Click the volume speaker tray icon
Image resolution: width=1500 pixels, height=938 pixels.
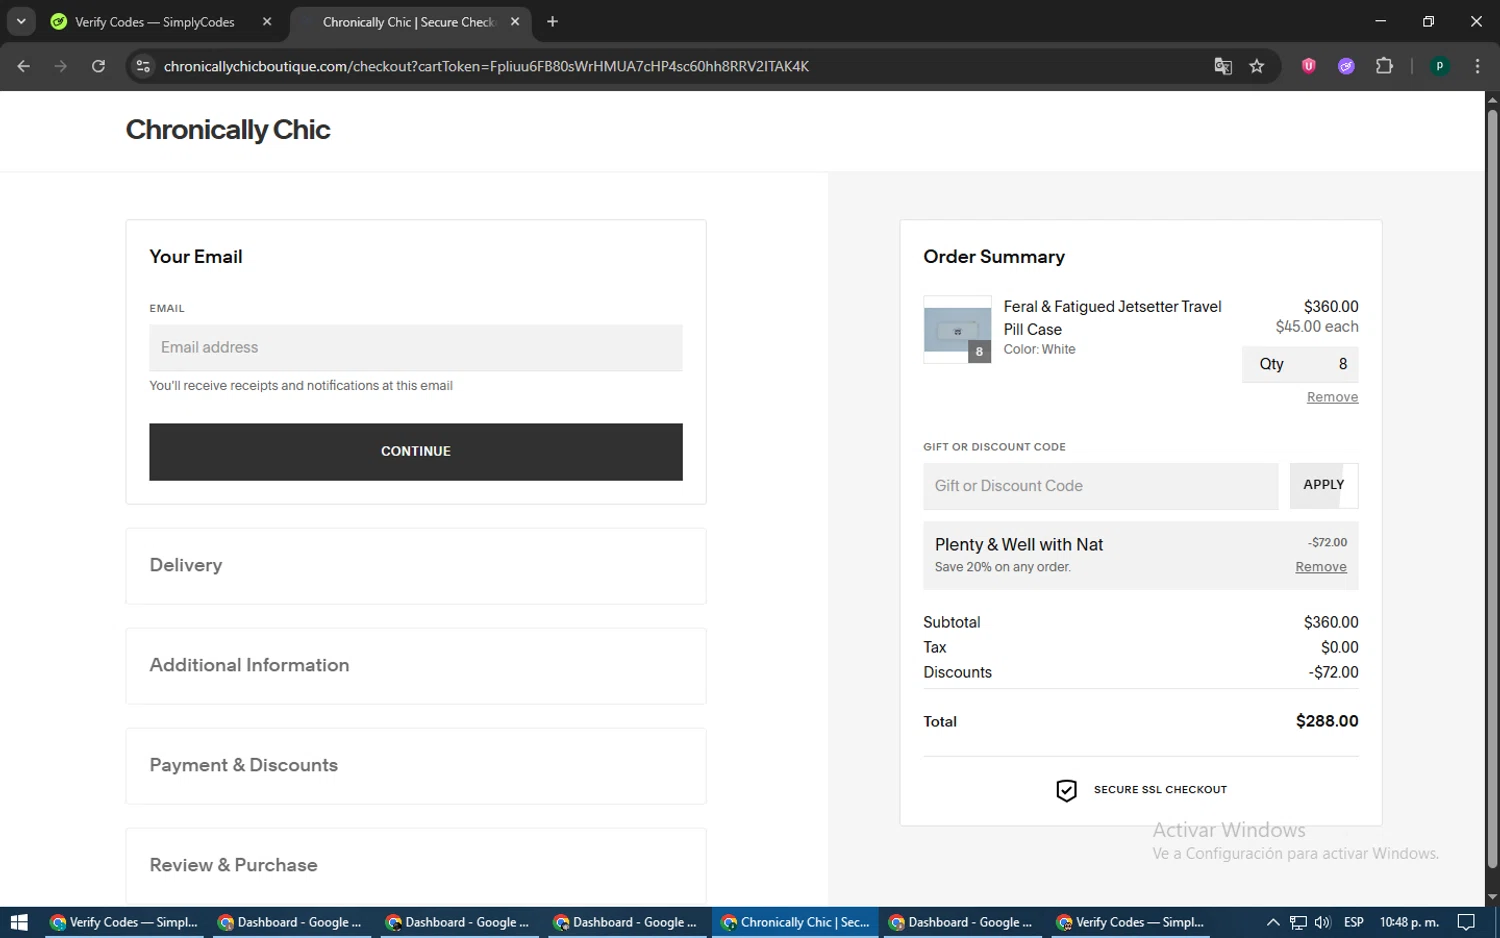click(1322, 922)
